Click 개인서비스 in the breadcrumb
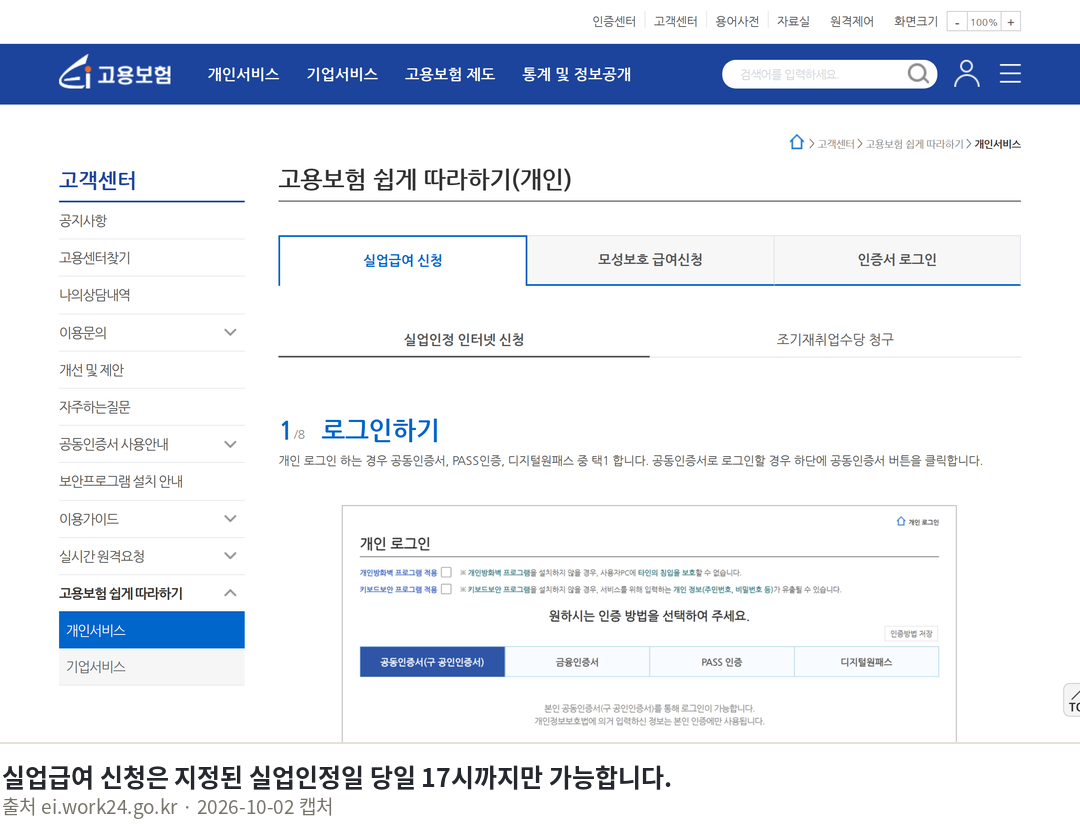The image size is (1080, 829). tap(997, 144)
